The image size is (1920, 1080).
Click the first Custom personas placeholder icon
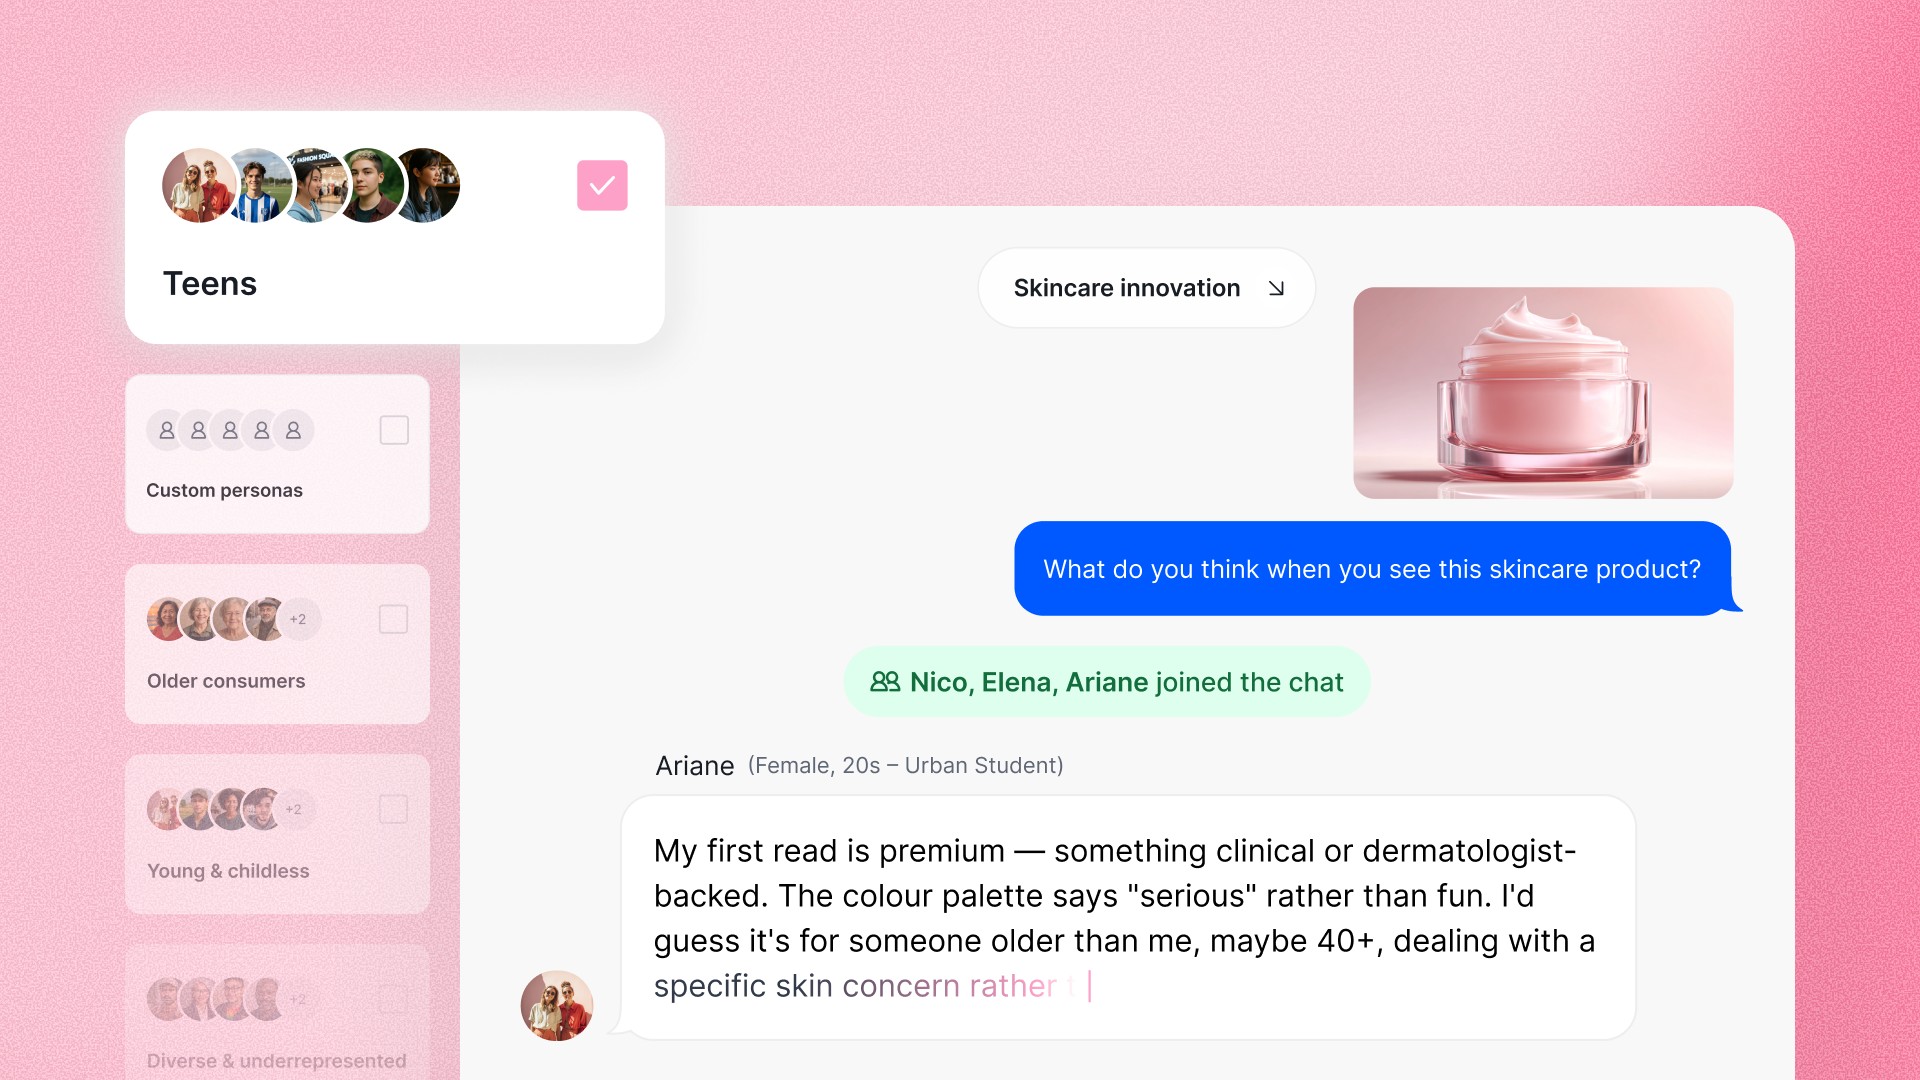(x=167, y=430)
